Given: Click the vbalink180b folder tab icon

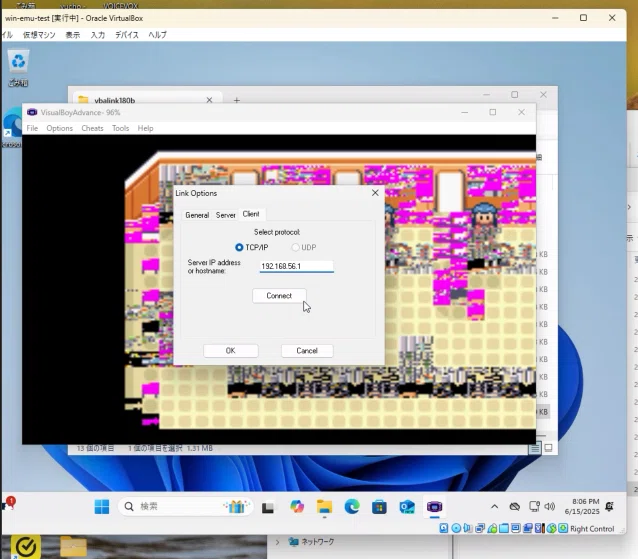Looking at the screenshot, I should coord(83,100).
